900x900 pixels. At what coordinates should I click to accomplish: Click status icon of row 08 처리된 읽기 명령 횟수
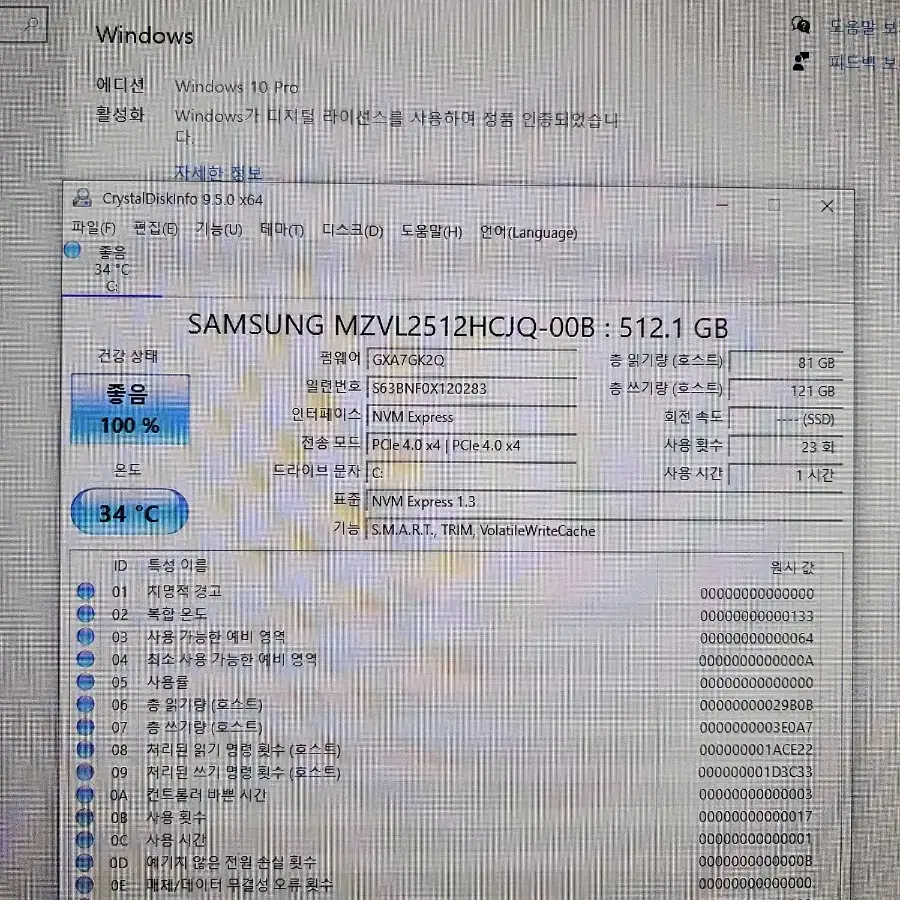(x=85, y=750)
